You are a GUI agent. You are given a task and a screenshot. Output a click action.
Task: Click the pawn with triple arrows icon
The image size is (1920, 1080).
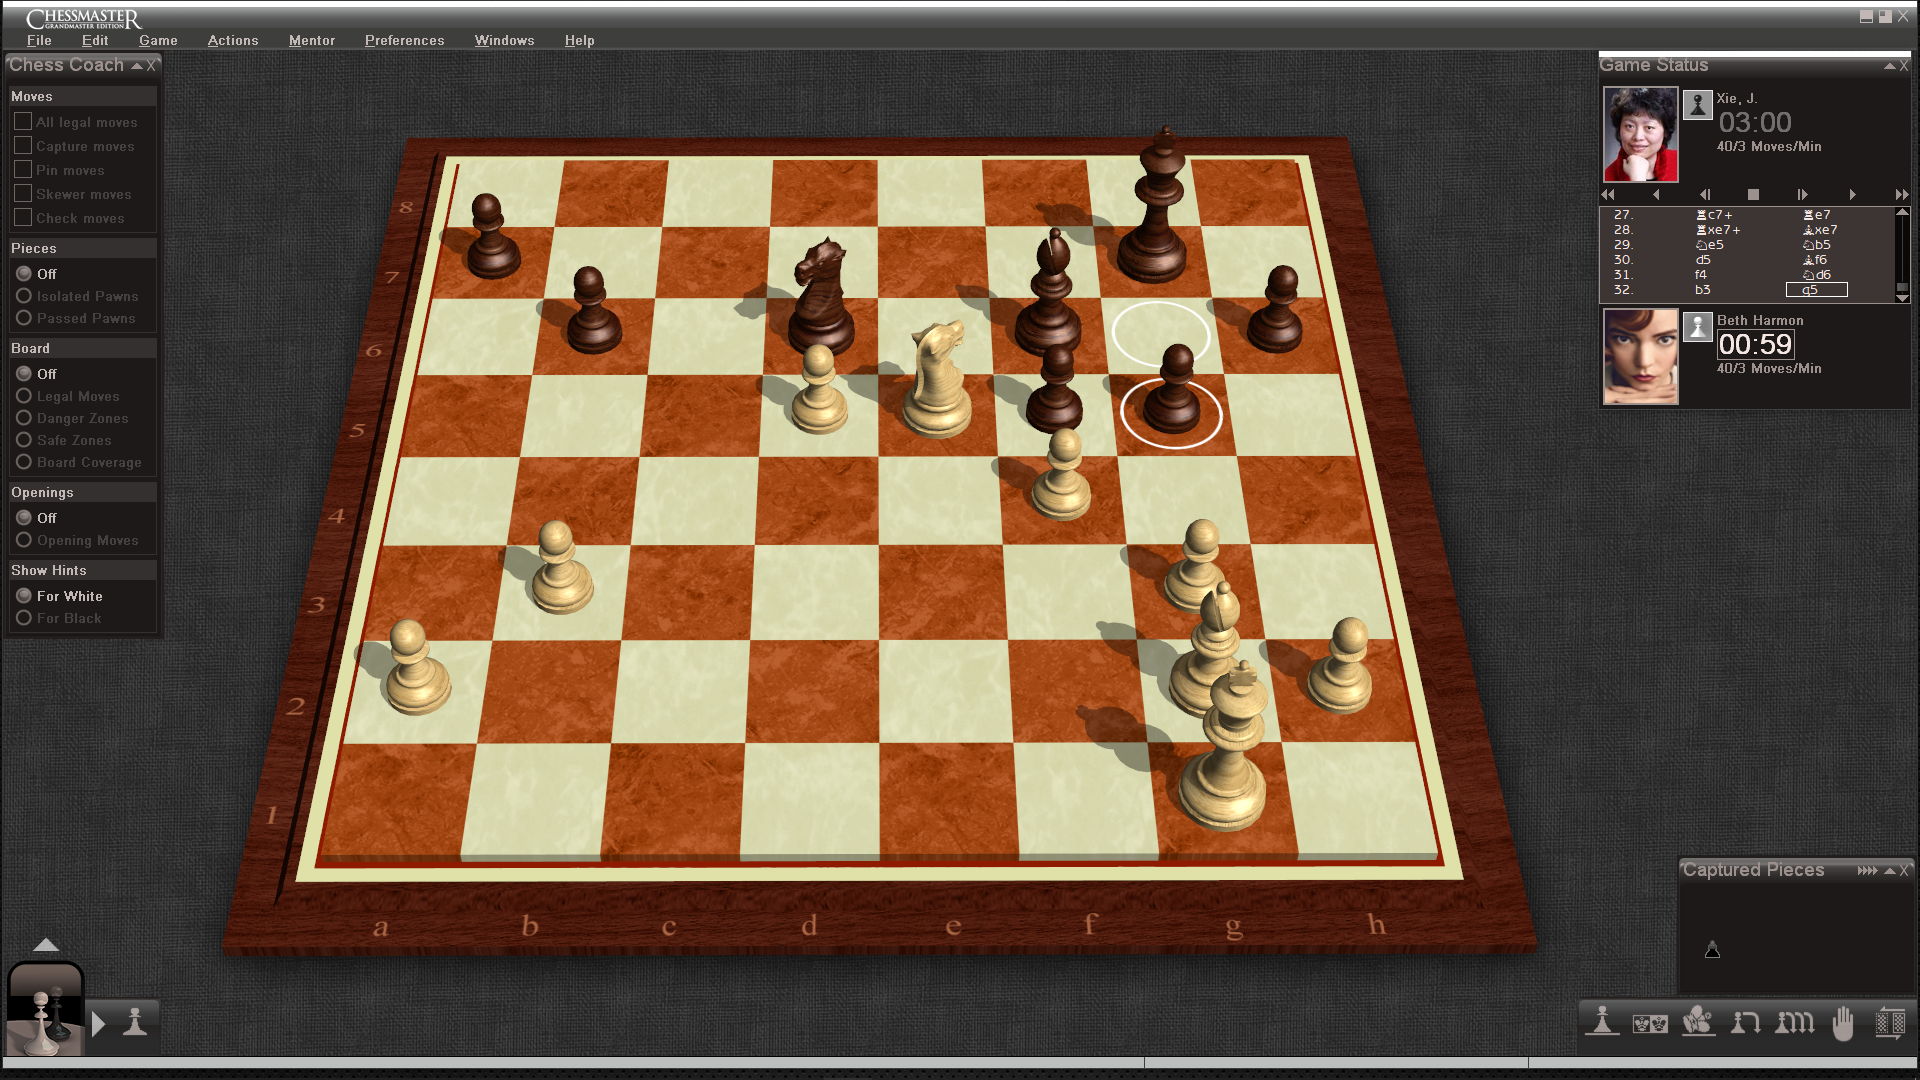1794,1023
